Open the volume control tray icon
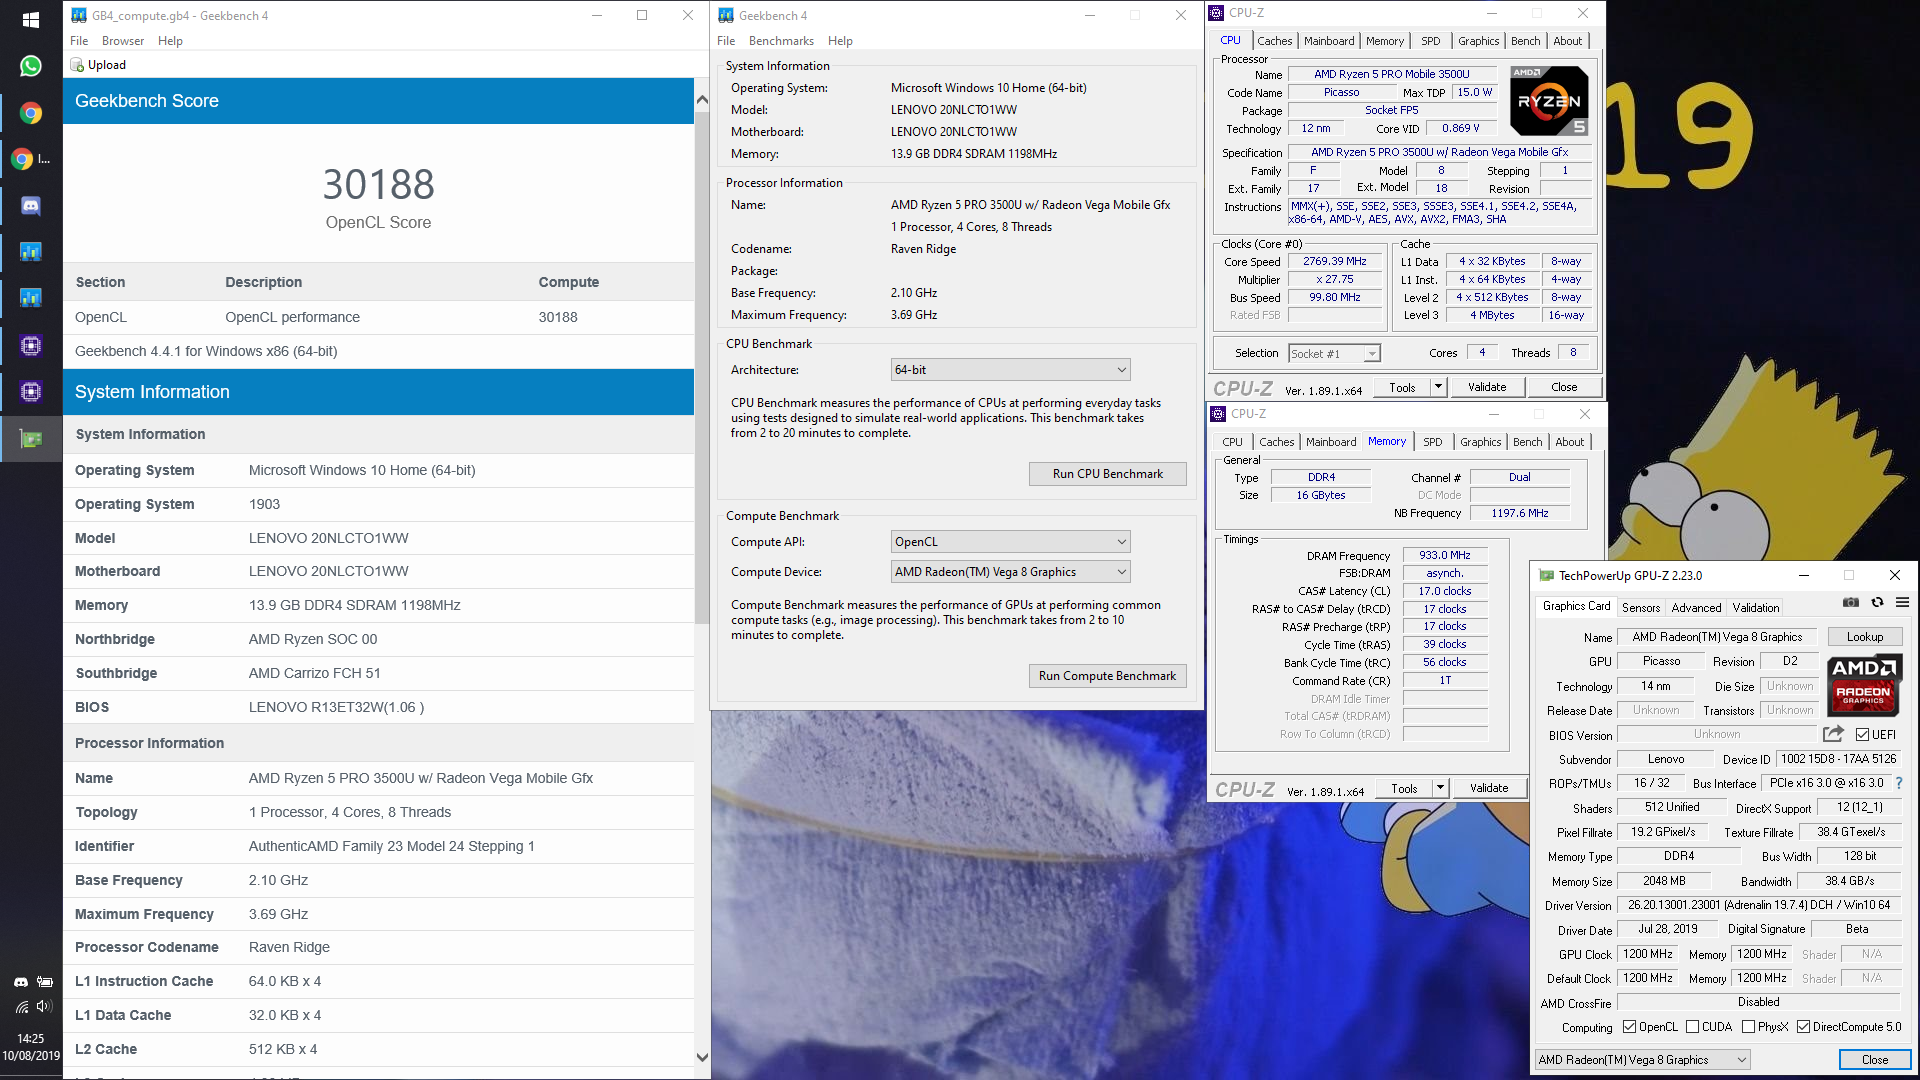Viewport: 1920px width, 1080px height. click(x=44, y=1007)
